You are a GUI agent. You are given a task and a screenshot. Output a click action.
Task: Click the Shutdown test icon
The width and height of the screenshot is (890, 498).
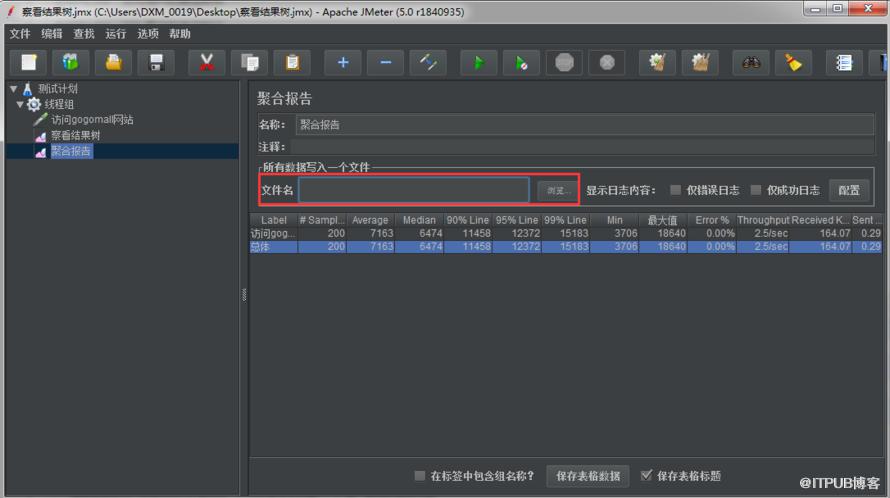click(607, 62)
